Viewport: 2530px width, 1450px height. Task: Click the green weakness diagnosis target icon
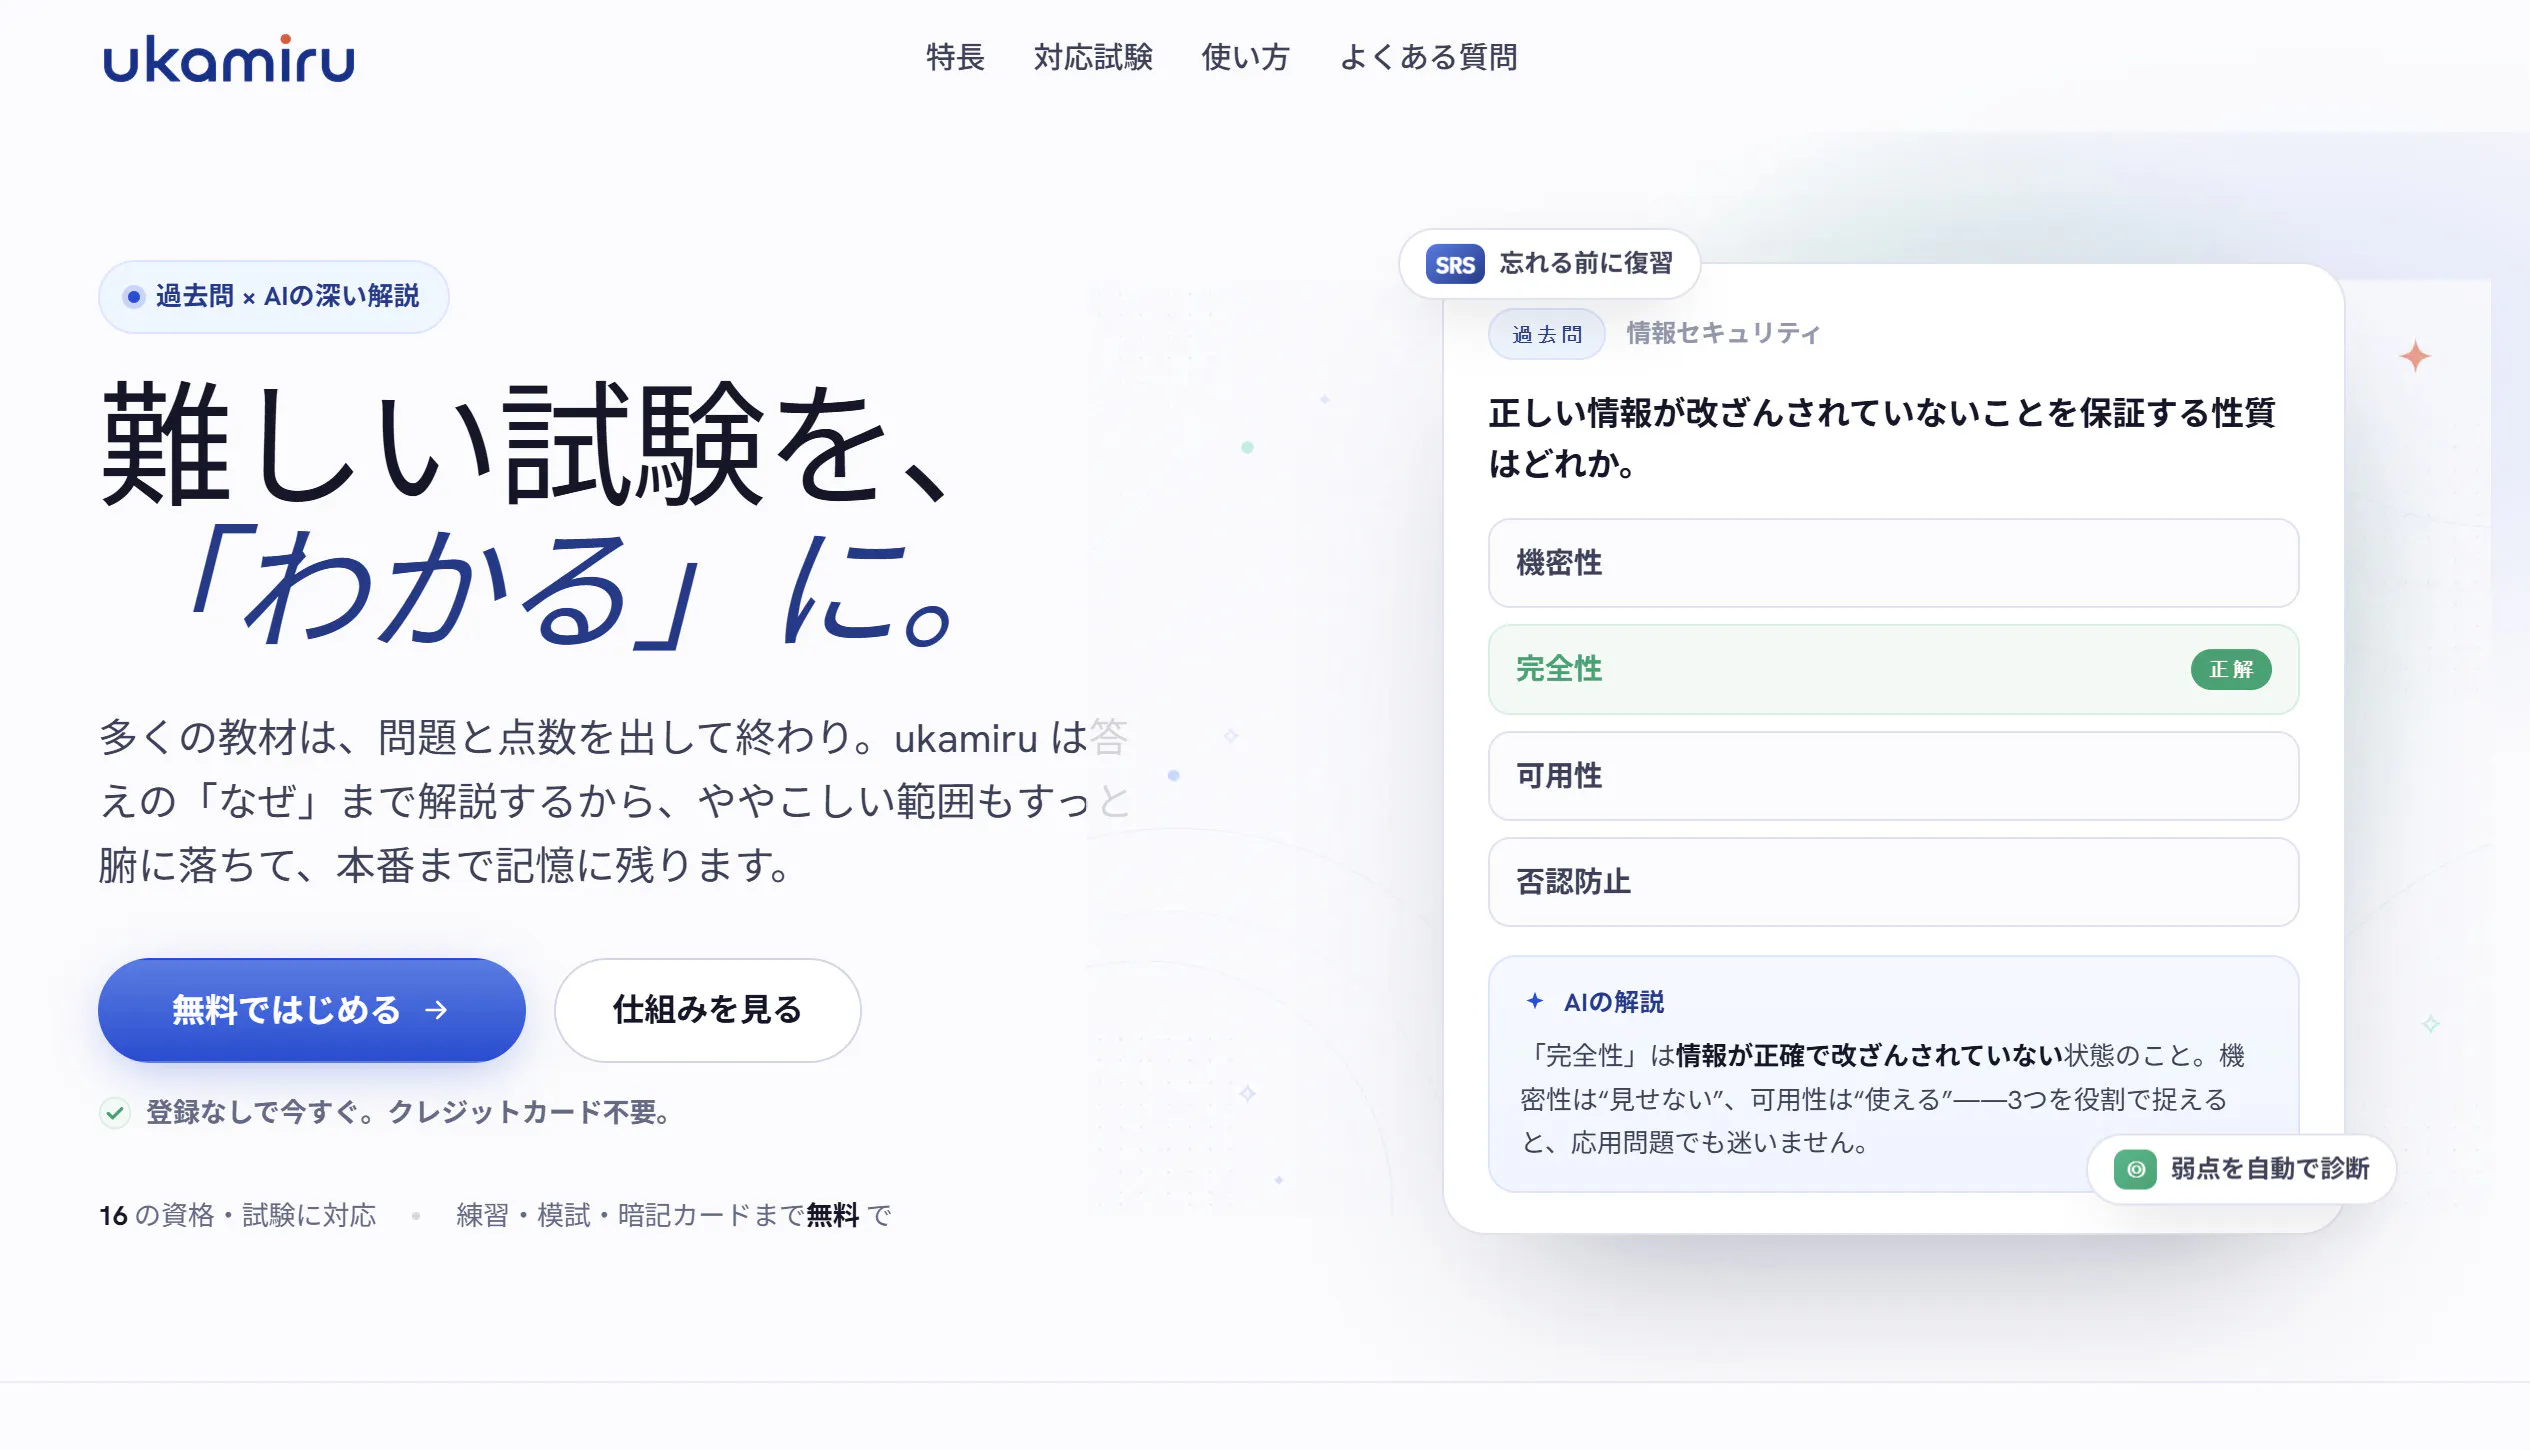point(2135,1168)
